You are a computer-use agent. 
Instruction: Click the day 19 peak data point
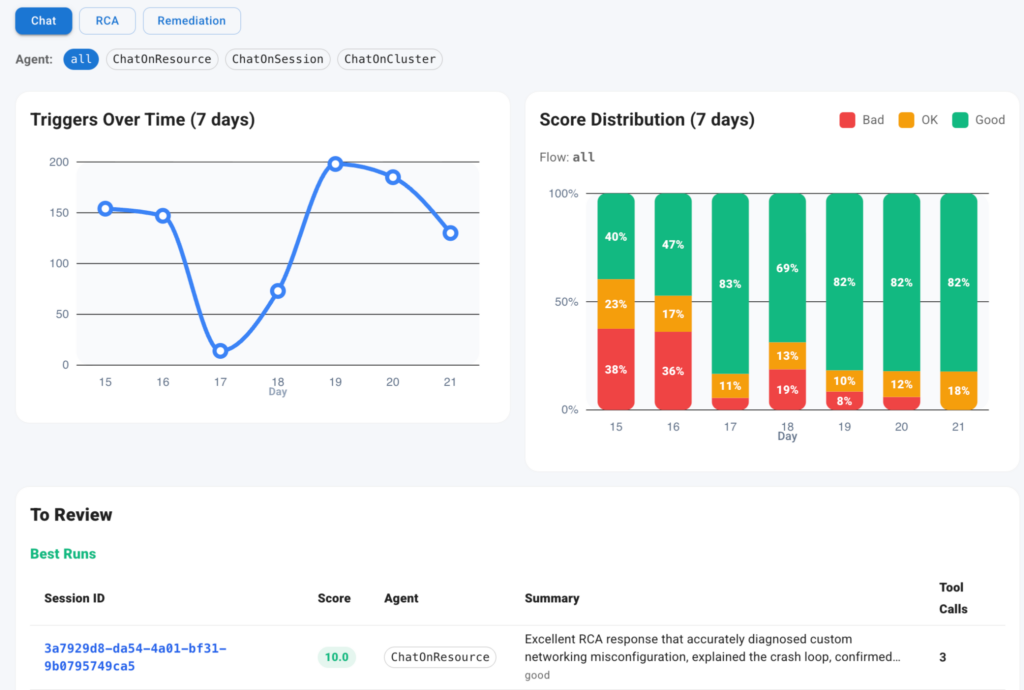335,164
